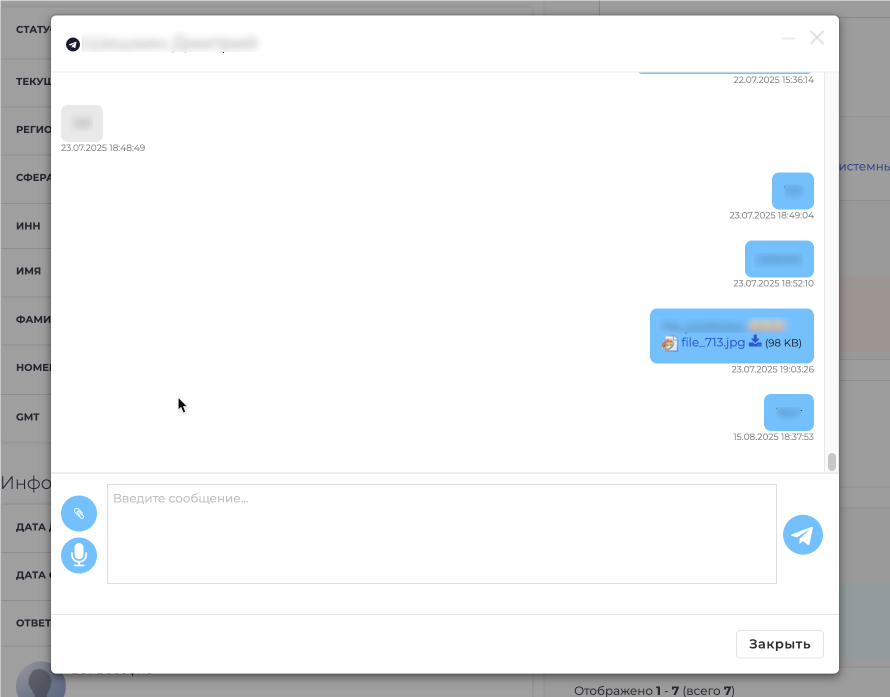Image resolution: width=890 pixels, height=697 pixels.
Task: Minimize the chat dialog
Action: pyautogui.click(x=788, y=39)
